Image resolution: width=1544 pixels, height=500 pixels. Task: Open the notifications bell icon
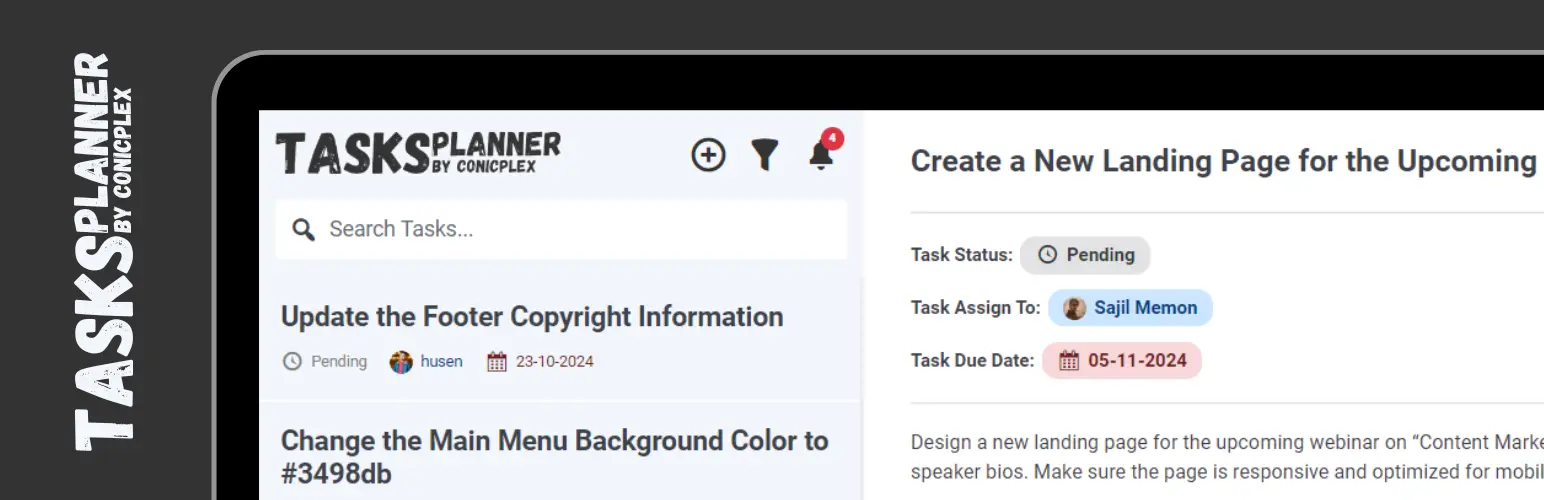[x=821, y=156]
